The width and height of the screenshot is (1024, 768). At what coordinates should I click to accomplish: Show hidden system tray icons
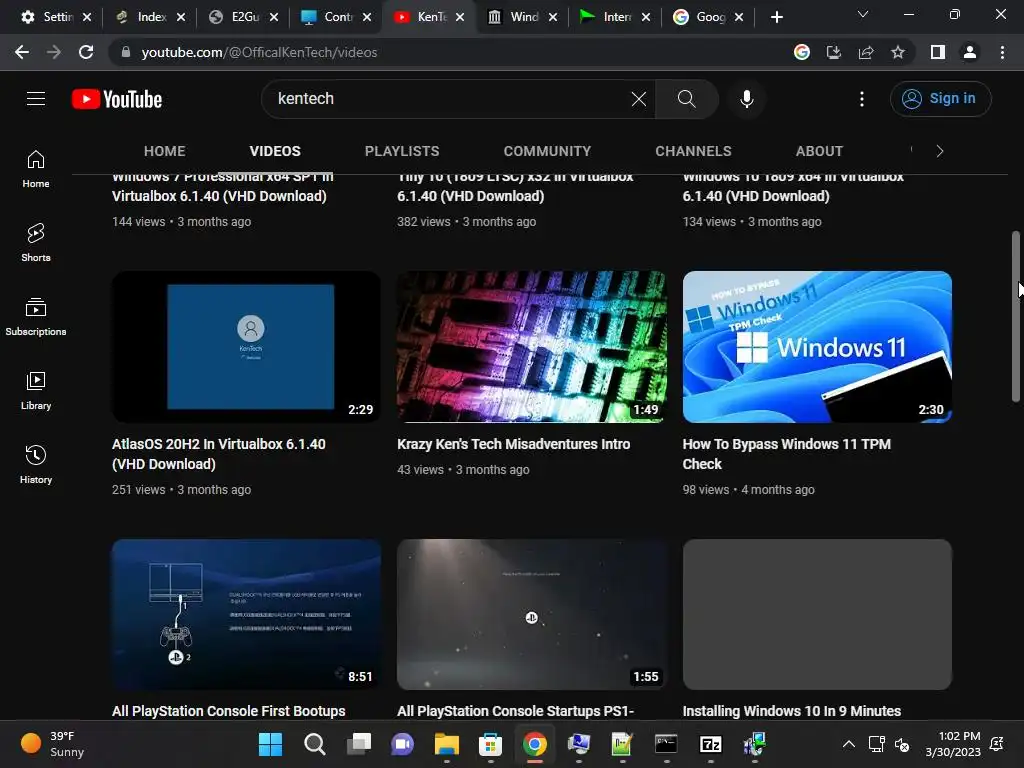click(848, 744)
